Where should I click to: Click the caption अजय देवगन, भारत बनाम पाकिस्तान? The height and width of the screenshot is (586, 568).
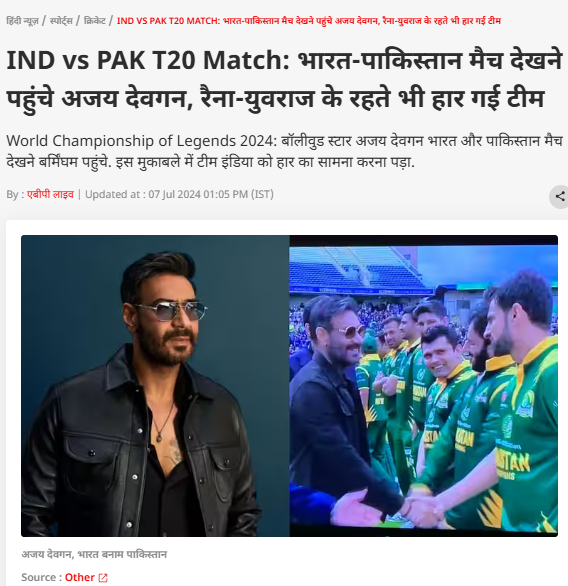(94, 554)
